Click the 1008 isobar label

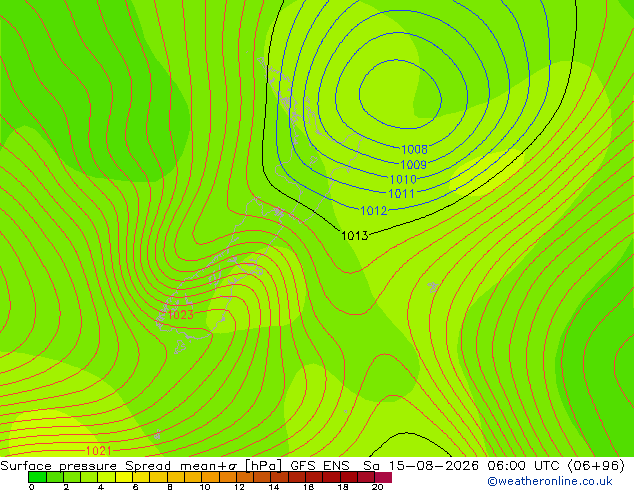coord(414,150)
